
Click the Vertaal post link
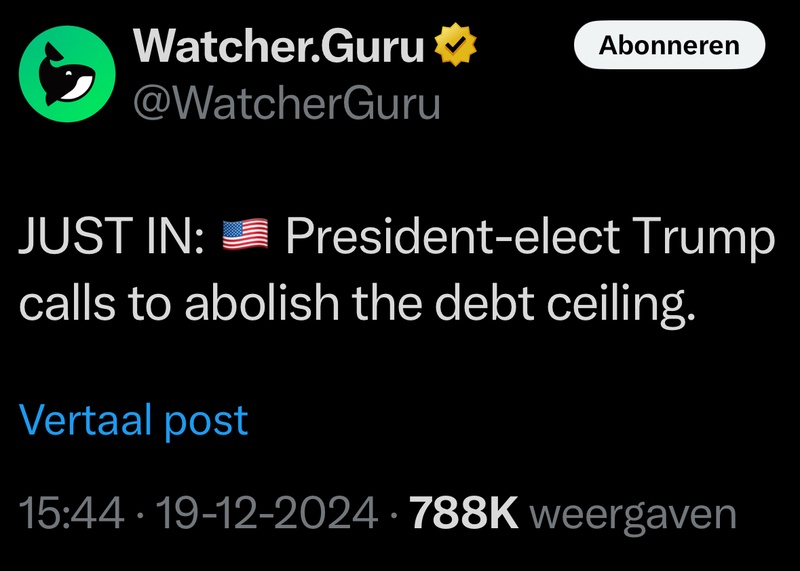coord(133,421)
